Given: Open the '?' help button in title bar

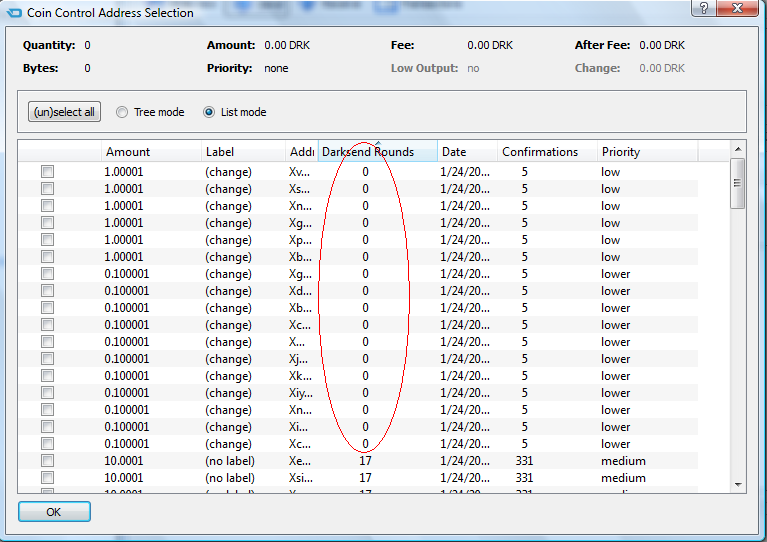Looking at the screenshot, I should 704,8.
